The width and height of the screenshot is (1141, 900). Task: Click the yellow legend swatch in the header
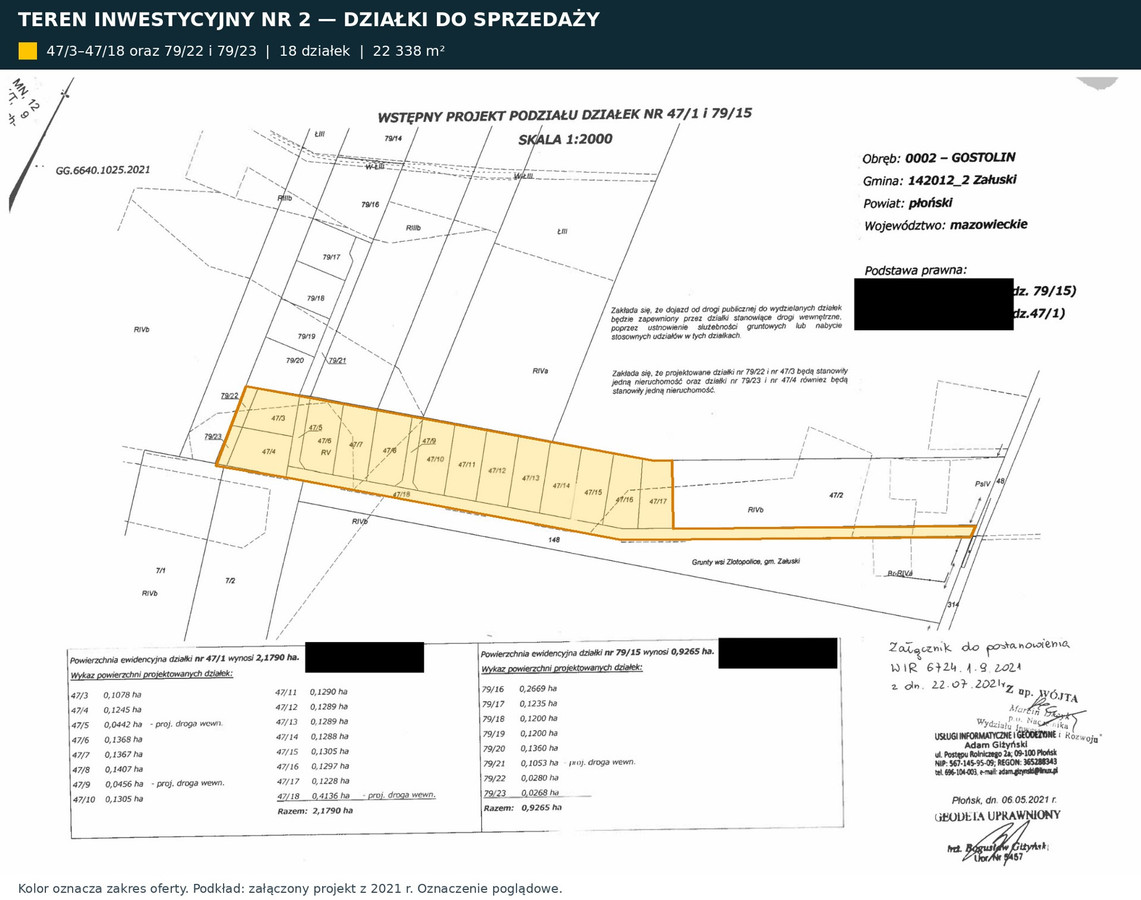pyautogui.click(x=28, y=51)
